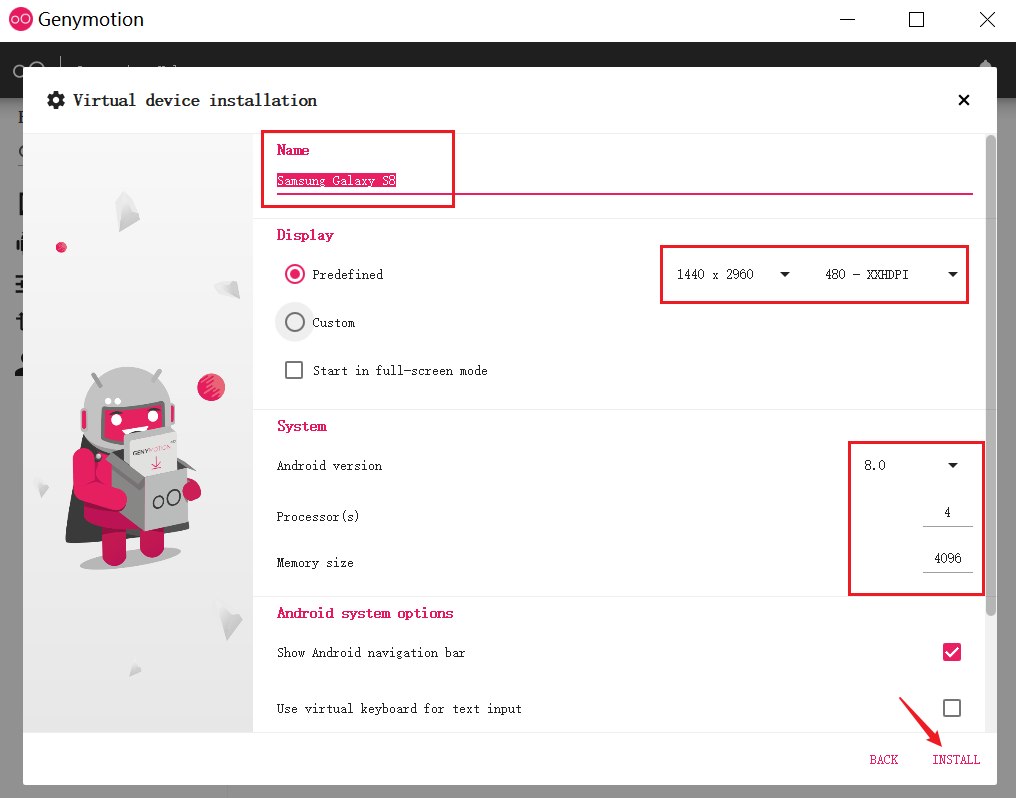Screen dimensions: 1016x798
Task: Minimize the Genymotion window
Action: coord(848,19)
